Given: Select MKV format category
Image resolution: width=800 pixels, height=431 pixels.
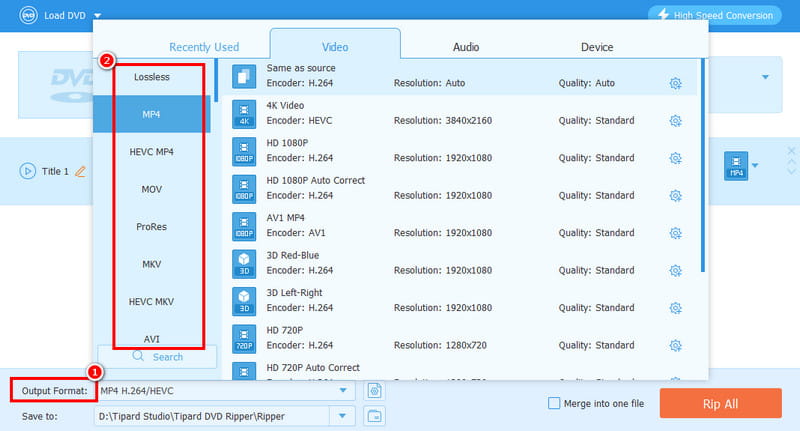Looking at the screenshot, I should pos(152,264).
